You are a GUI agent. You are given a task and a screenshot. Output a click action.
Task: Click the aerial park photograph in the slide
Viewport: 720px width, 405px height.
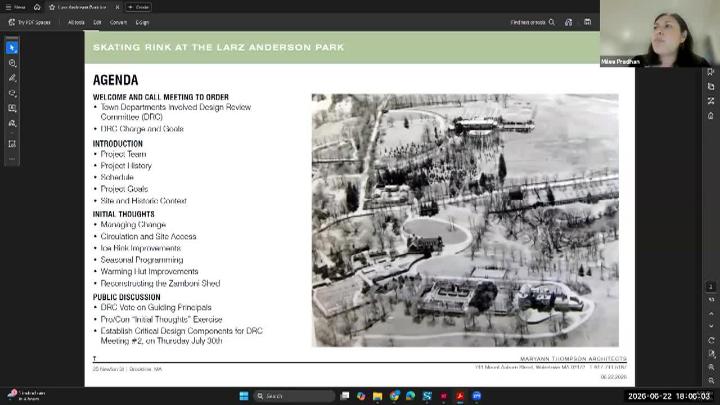click(x=465, y=220)
